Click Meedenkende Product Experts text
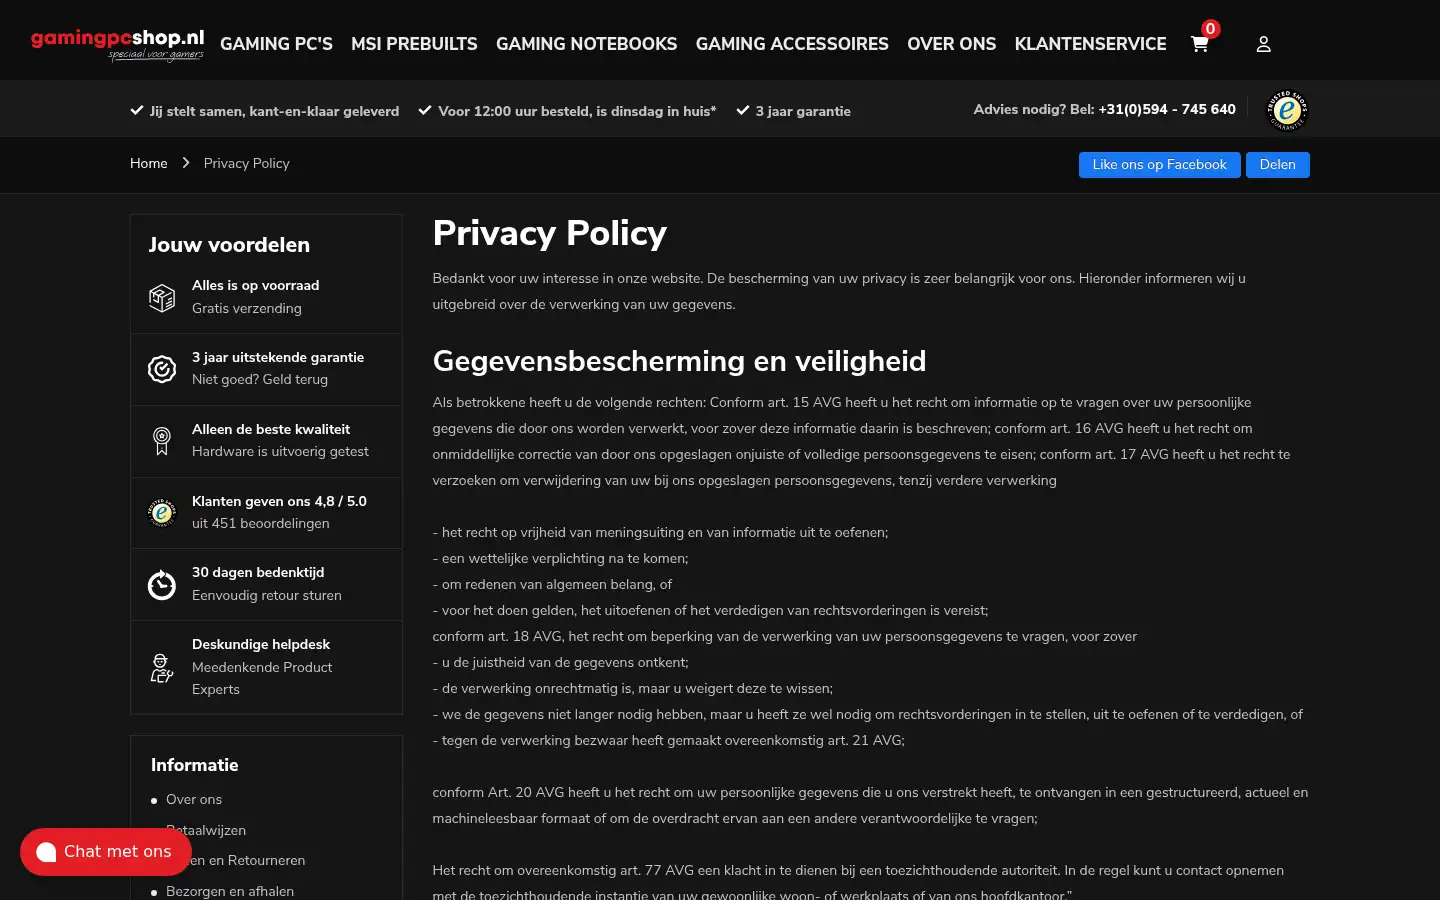Viewport: 1440px width, 900px height. click(x=262, y=678)
